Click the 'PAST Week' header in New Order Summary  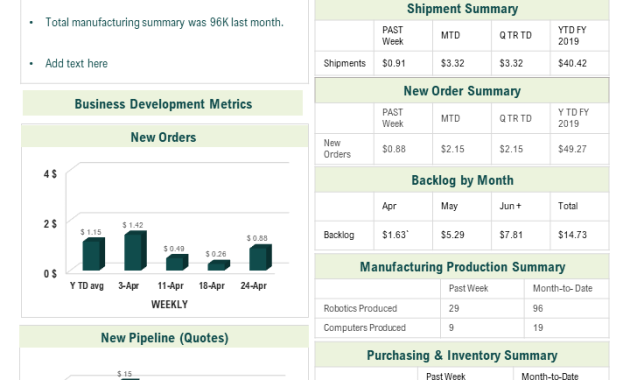click(x=393, y=118)
